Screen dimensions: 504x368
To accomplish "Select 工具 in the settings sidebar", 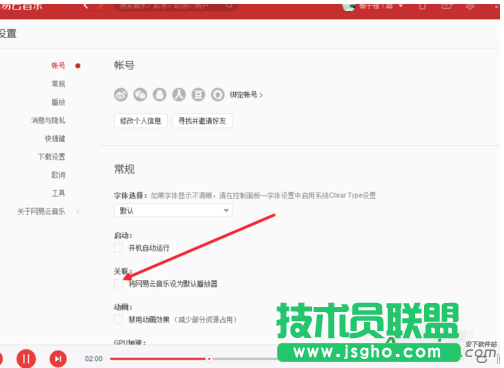I will (x=58, y=193).
